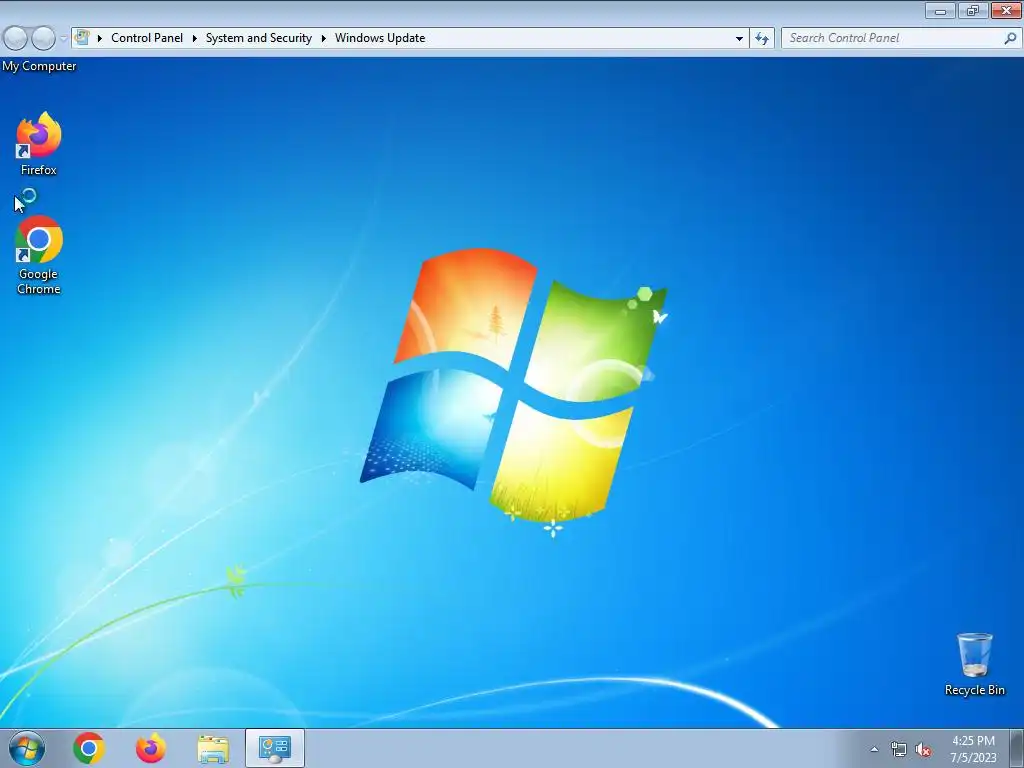This screenshot has width=1024, height=768.
Task: Expand the arrow after Control Panel breadcrumb
Action: (195, 38)
